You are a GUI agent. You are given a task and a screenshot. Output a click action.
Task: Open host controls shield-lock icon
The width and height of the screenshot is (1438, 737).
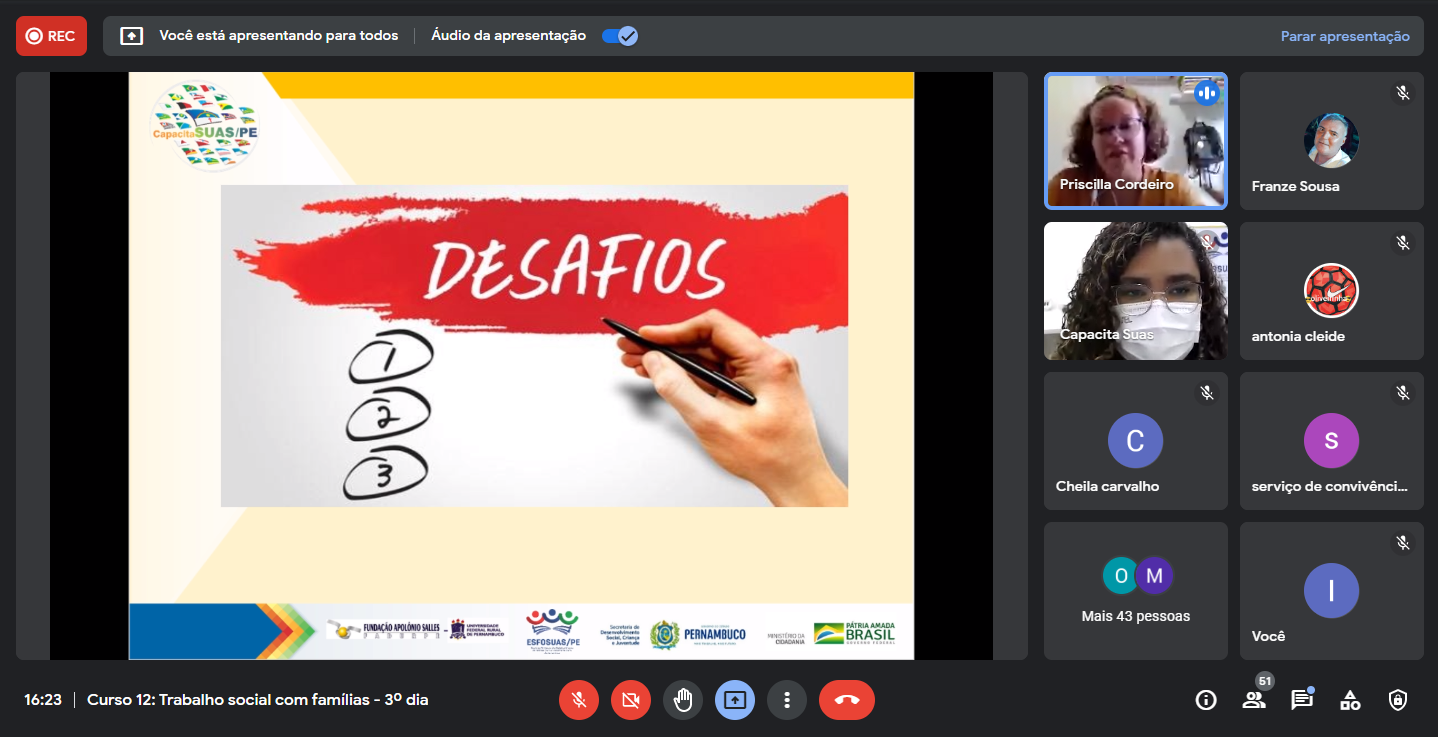[1398, 700]
